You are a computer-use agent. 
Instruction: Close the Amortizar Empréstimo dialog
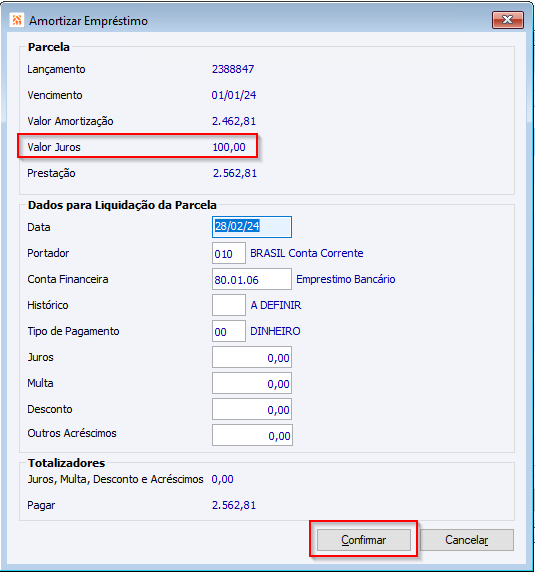coord(508,20)
